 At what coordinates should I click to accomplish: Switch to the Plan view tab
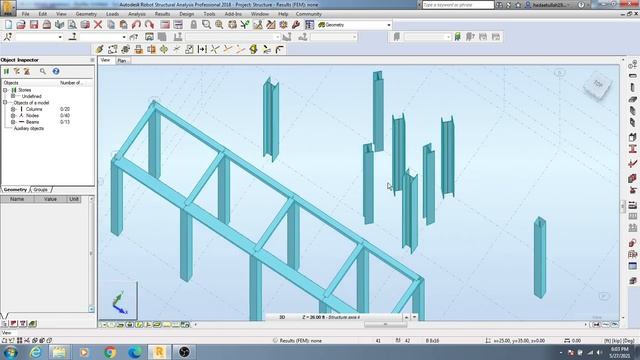click(122, 60)
